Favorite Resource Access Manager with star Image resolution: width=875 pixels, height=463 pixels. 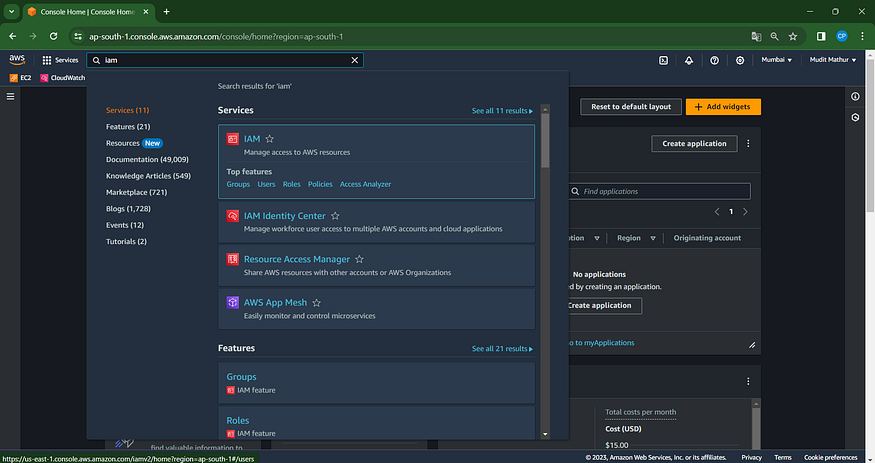[x=359, y=259]
